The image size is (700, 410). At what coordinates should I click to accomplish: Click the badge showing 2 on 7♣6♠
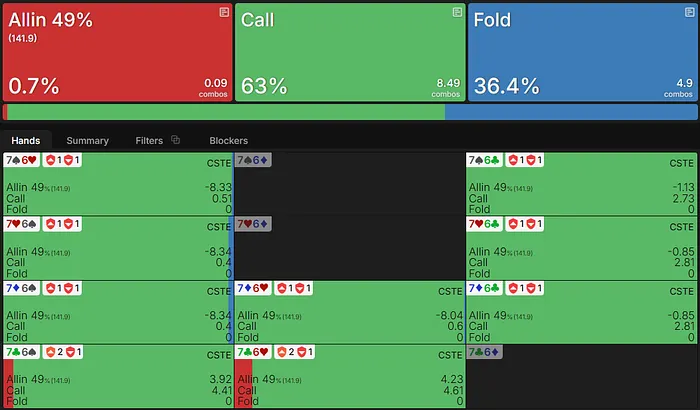(x=50, y=352)
